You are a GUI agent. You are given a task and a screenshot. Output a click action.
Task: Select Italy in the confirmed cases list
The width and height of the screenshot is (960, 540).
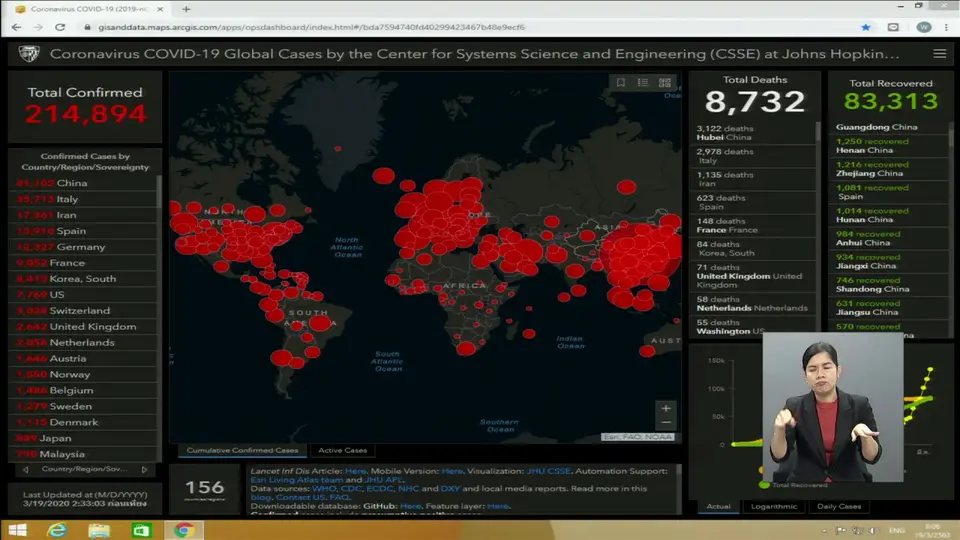[x=83, y=199]
